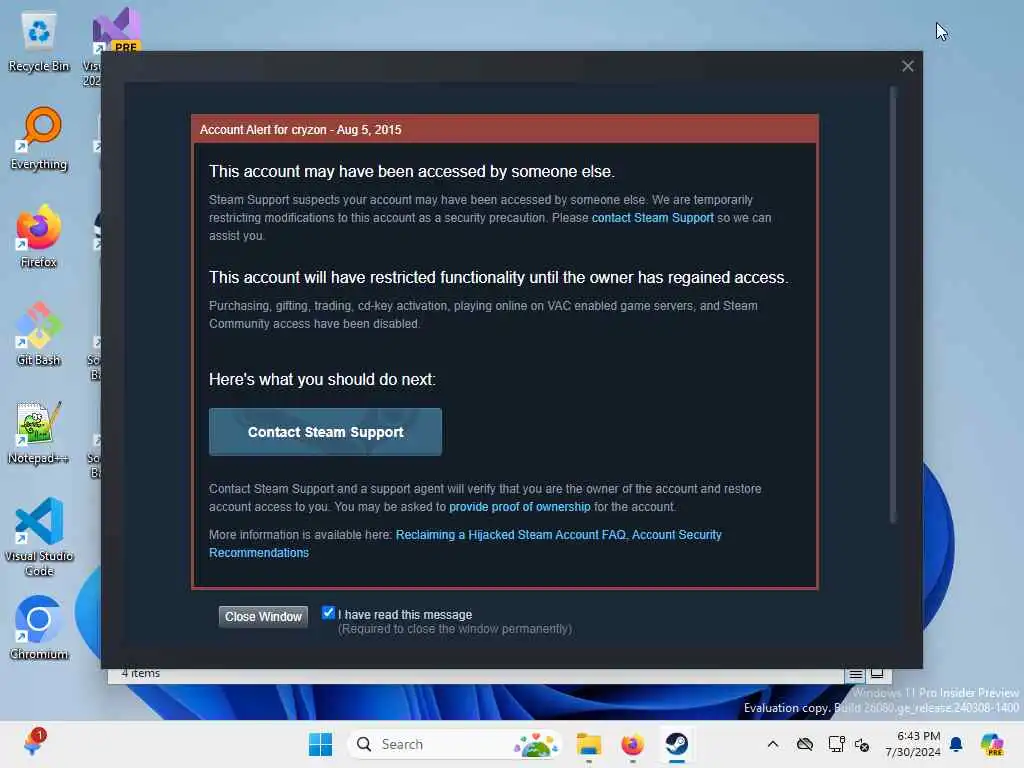The image size is (1024, 768).
Task: Click the Contact Steam Support button
Action: [325, 432]
